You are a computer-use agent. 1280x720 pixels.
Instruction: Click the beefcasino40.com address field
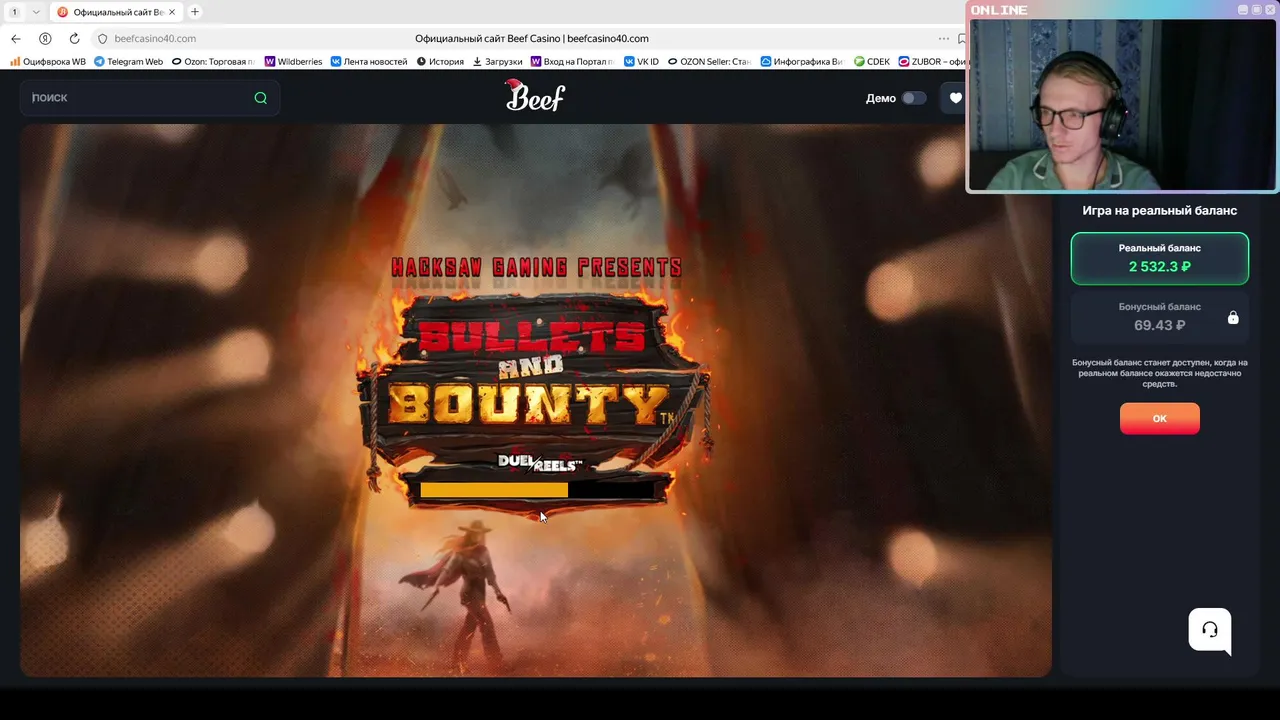pyautogui.click(x=155, y=38)
